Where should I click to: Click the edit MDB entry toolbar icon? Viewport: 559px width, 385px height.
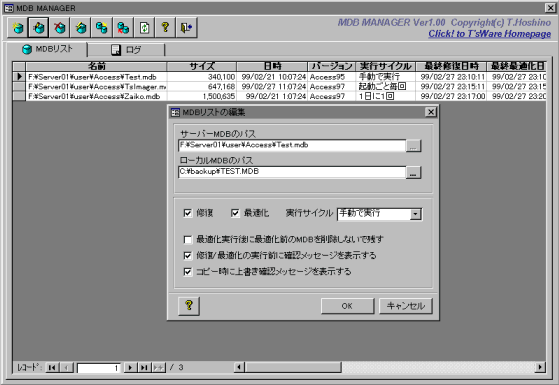39,27
